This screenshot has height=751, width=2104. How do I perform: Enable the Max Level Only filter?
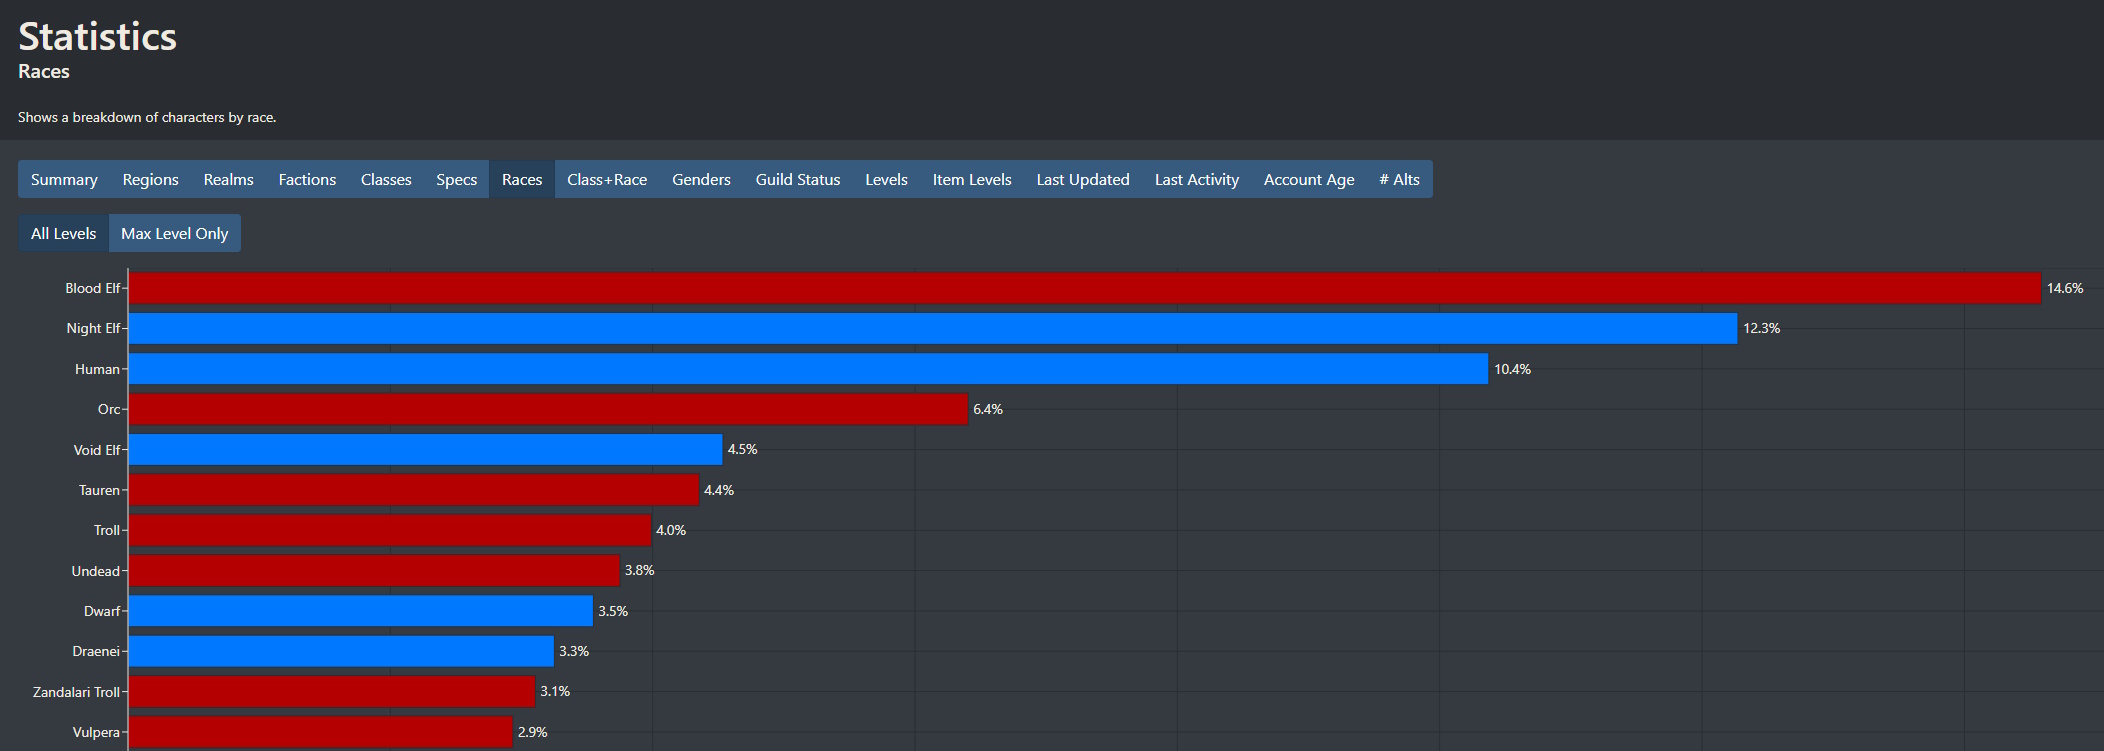click(x=175, y=233)
